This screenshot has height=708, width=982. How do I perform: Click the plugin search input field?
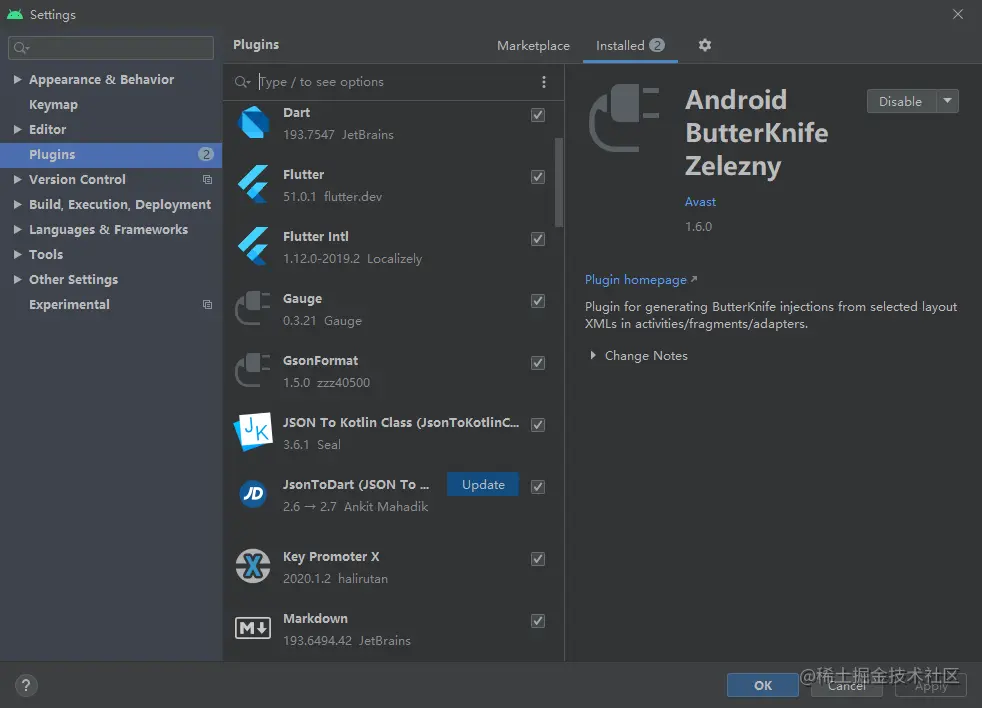tap(390, 82)
